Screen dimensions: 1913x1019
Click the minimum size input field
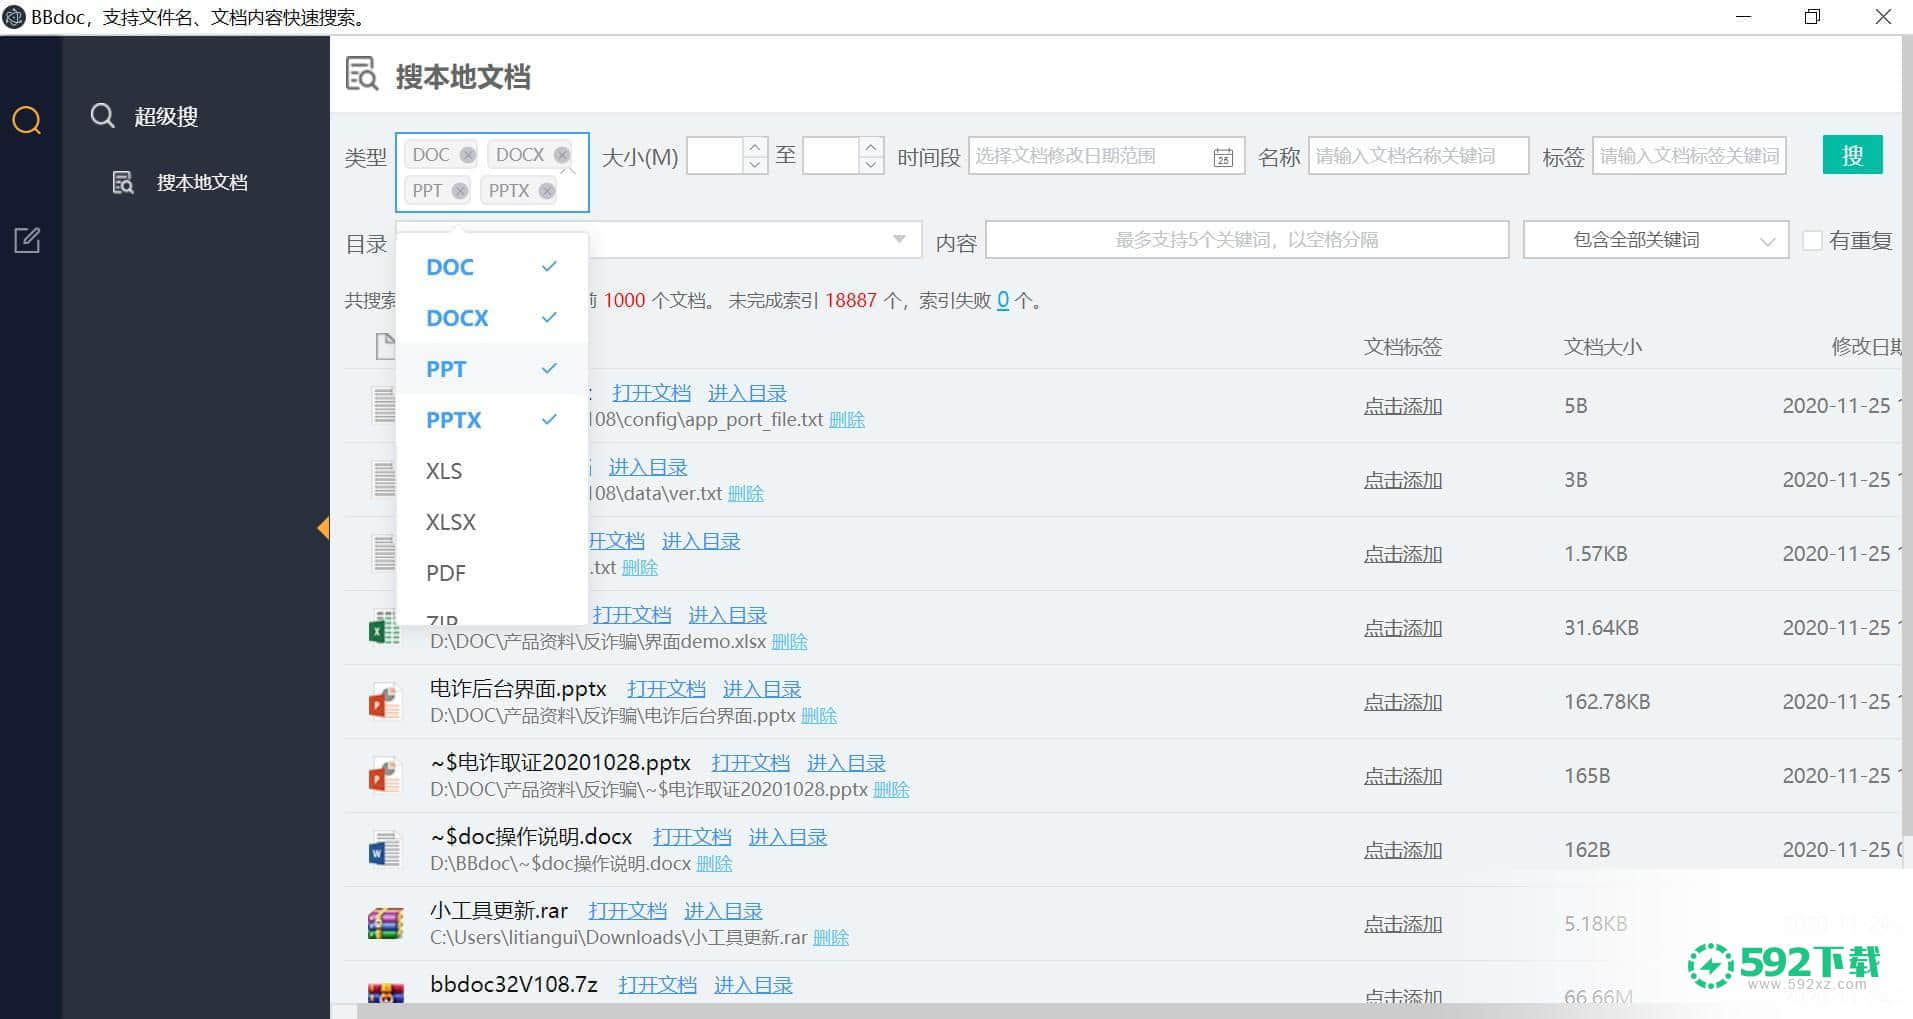715,156
